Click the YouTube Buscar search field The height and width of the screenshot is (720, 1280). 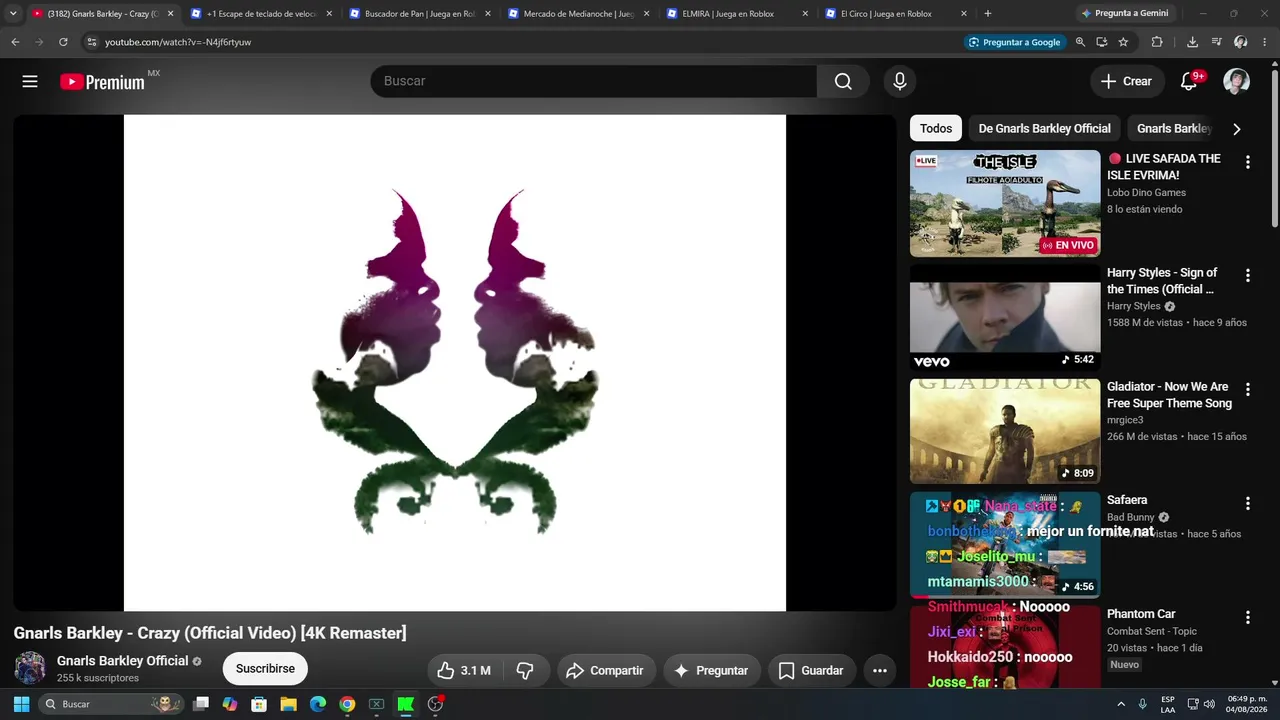(x=594, y=82)
